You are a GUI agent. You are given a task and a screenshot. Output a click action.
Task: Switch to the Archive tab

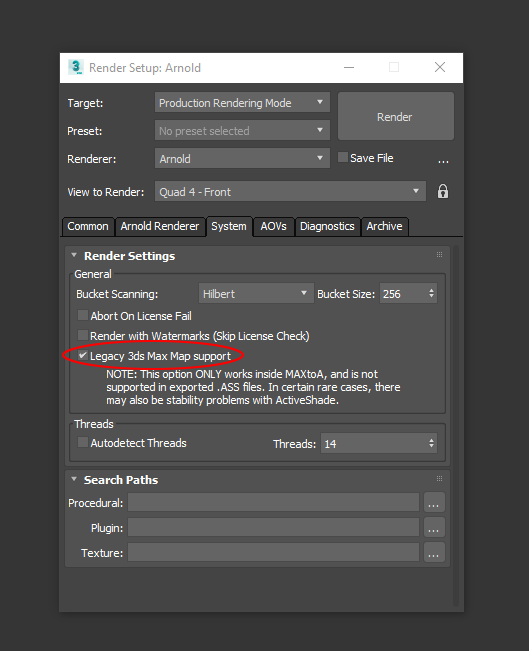pyautogui.click(x=385, y=226)
